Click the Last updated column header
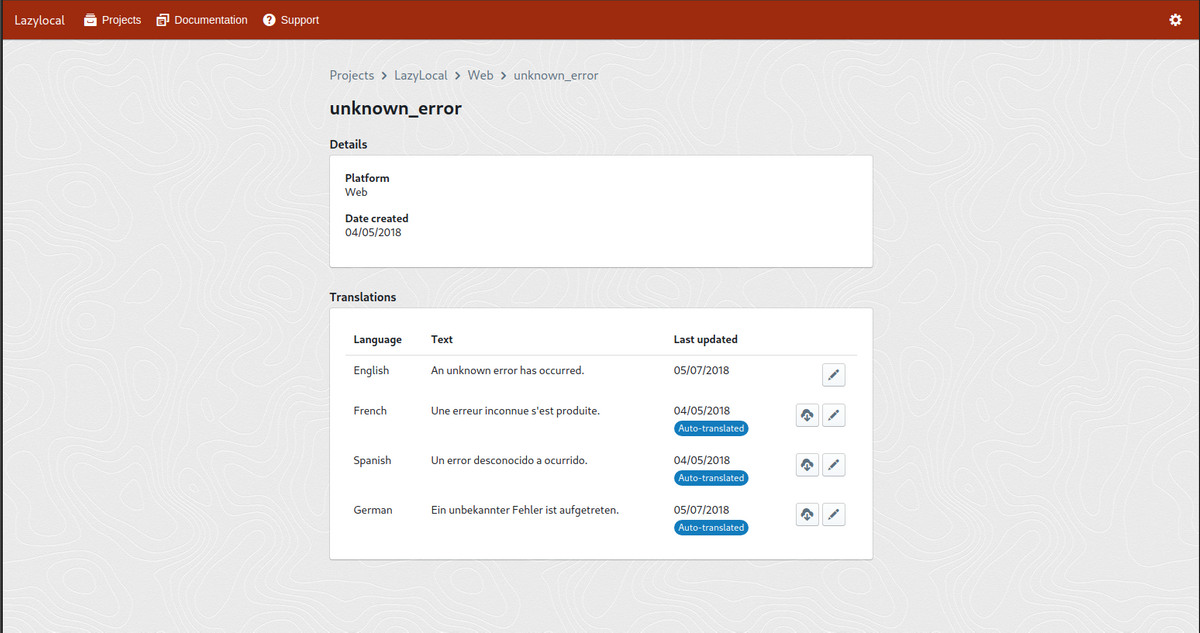This screenshot has height=633, width=1200. 705,340
